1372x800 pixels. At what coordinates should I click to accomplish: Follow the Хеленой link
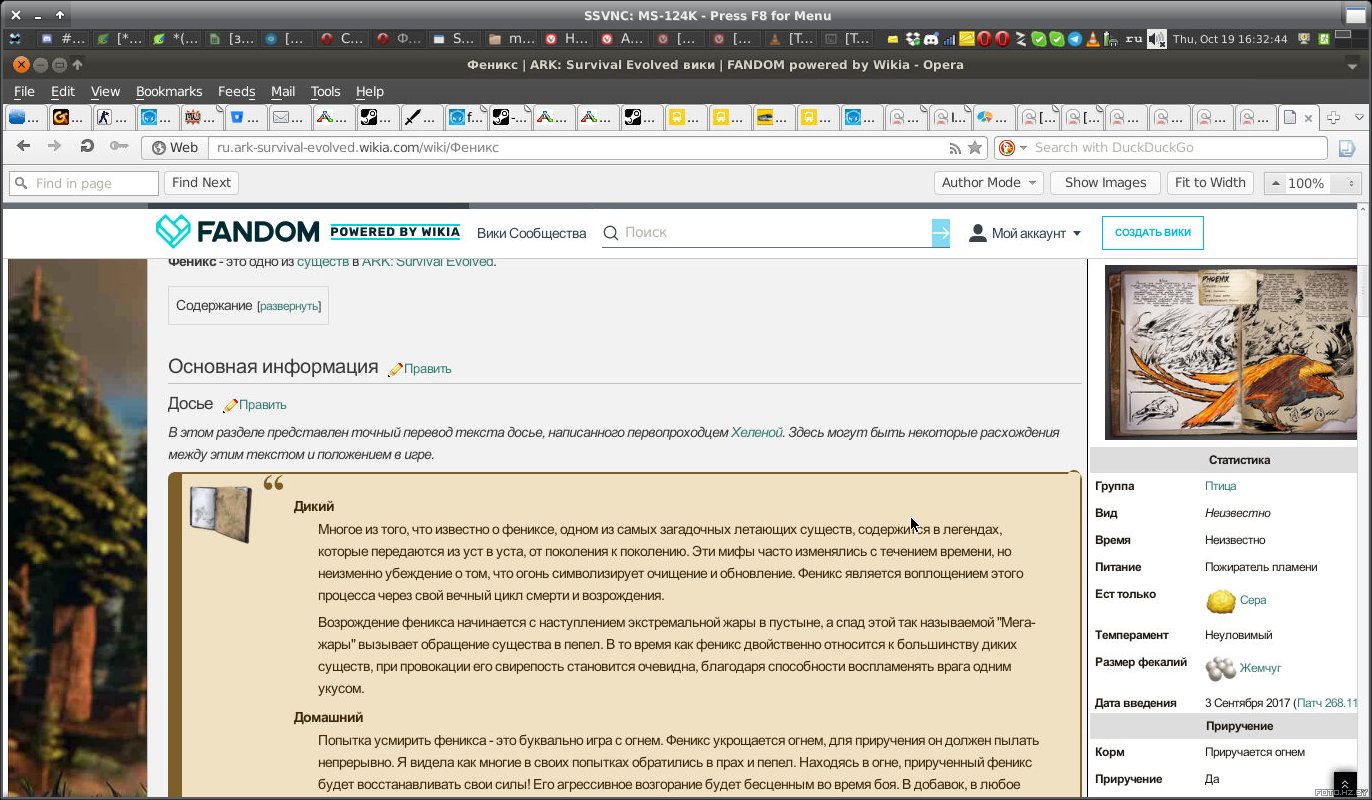click(756, 433)
